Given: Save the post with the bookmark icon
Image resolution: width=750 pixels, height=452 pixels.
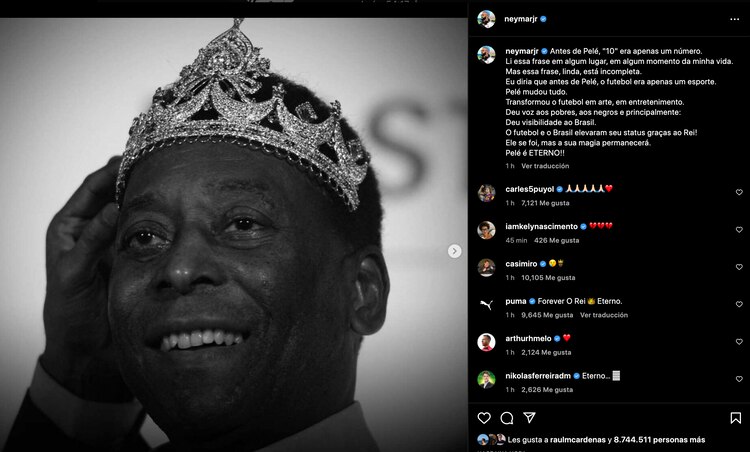Looking at the screenshot, I should (736, 418).
